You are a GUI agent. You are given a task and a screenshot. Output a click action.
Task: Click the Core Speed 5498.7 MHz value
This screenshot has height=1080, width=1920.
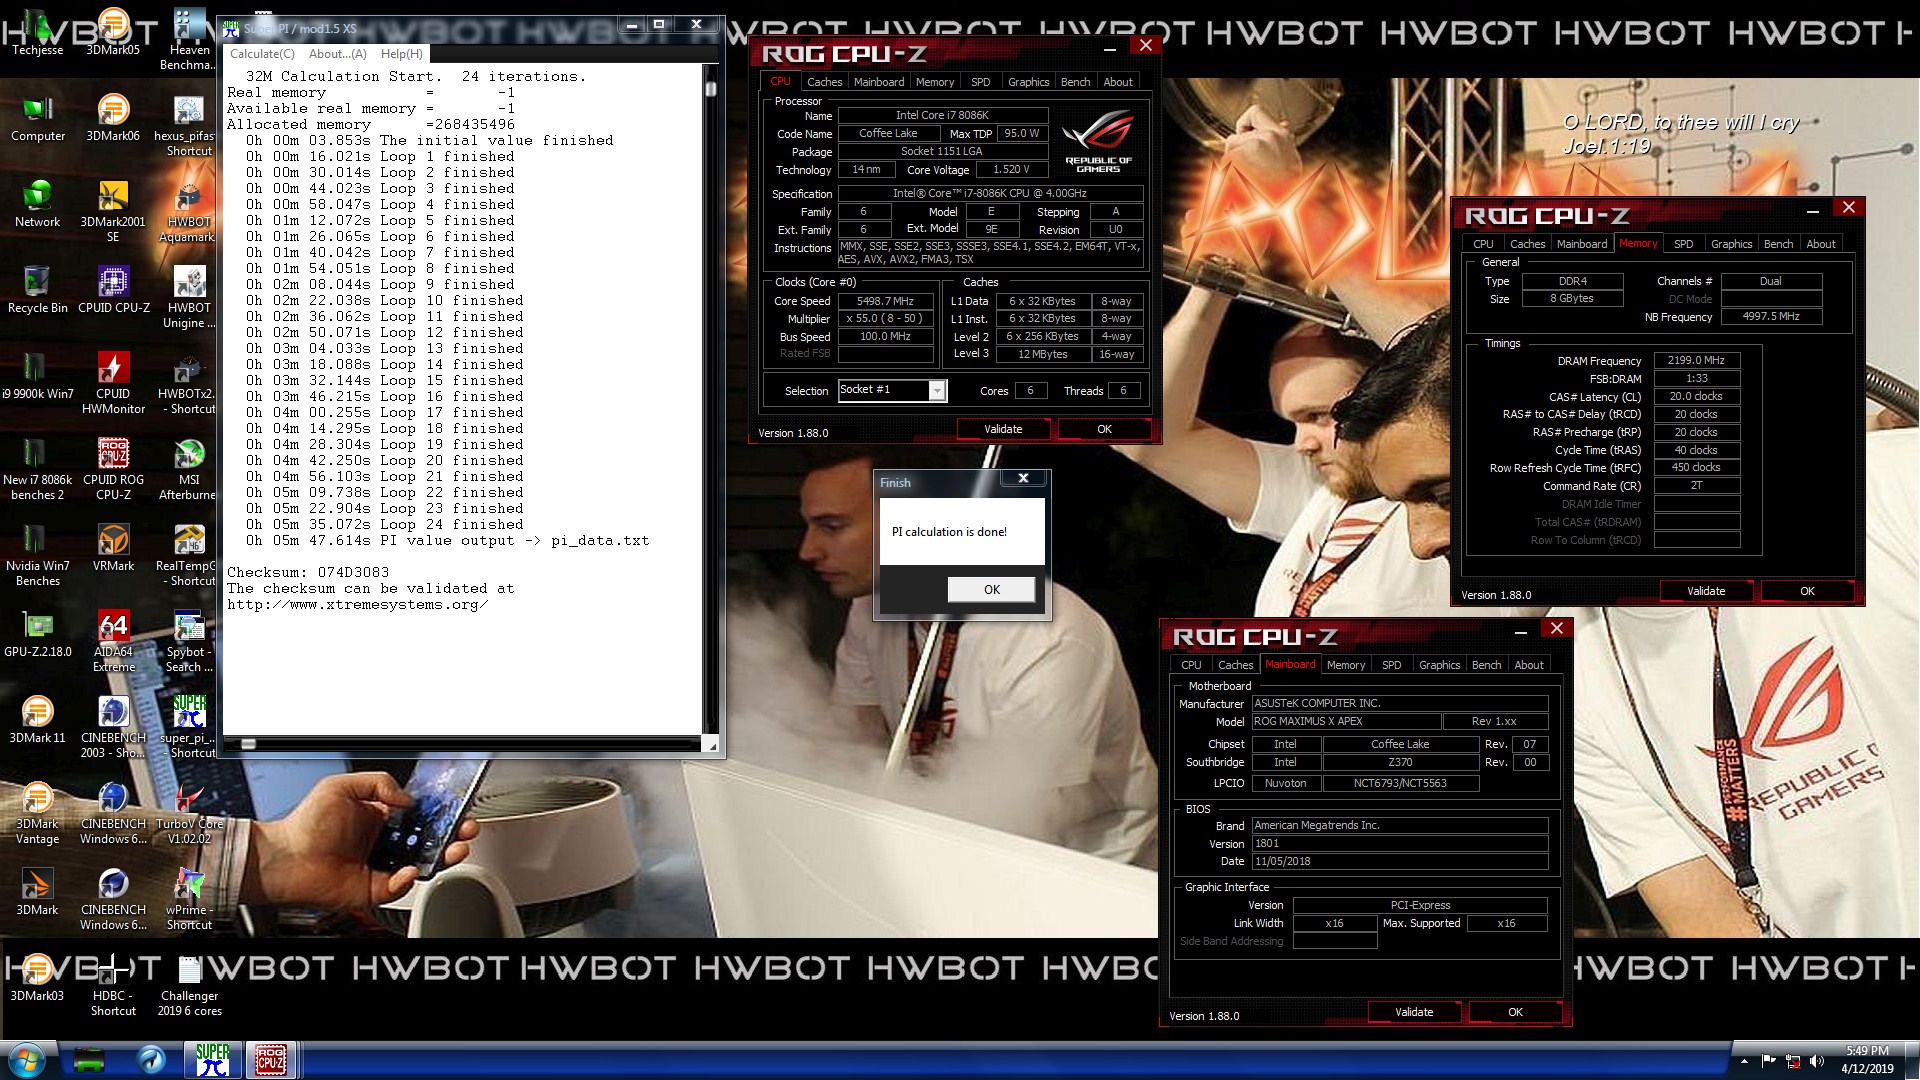[885, 301]
